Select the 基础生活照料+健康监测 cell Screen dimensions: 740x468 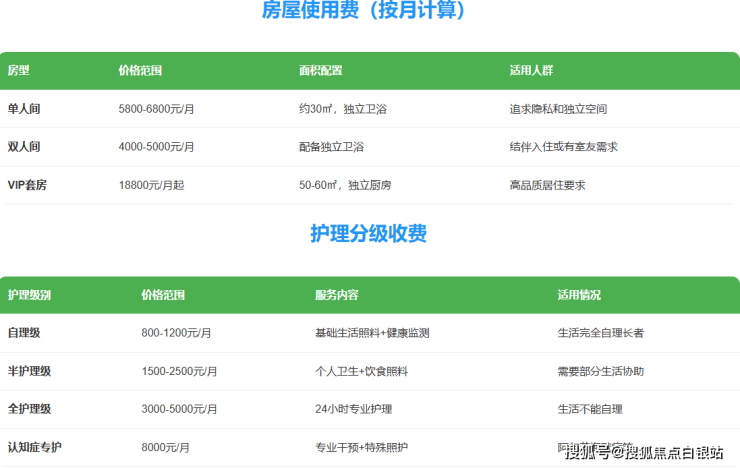[372, 333]
